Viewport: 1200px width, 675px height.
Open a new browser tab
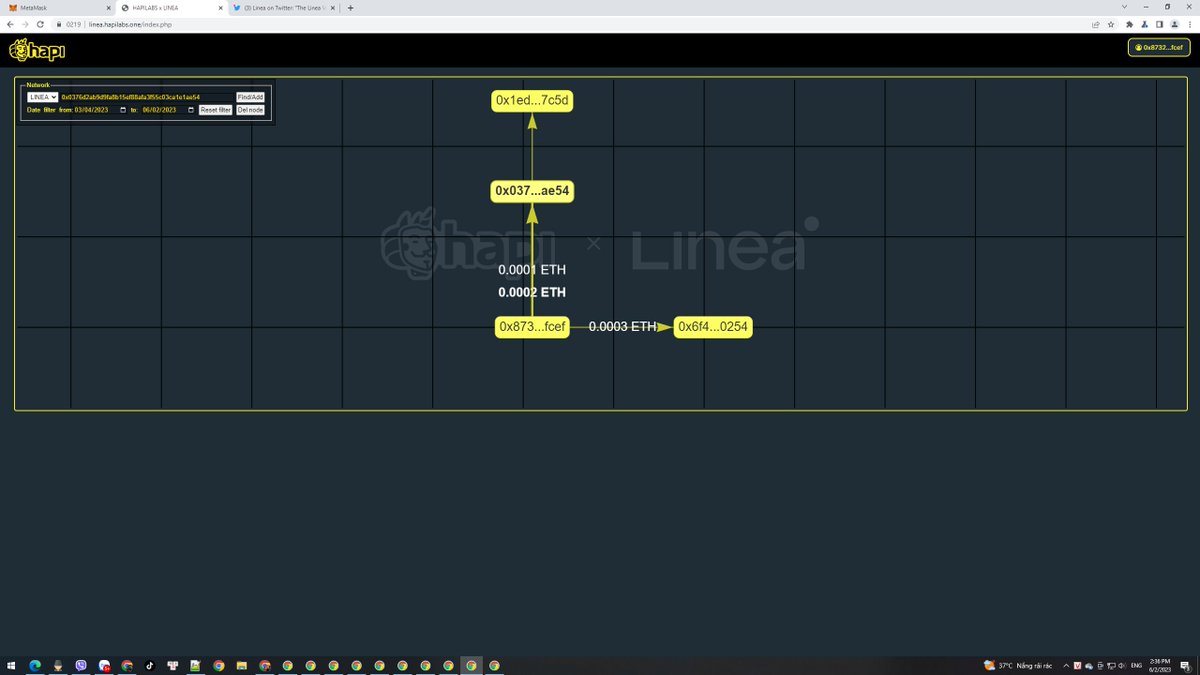click(351, 7)
